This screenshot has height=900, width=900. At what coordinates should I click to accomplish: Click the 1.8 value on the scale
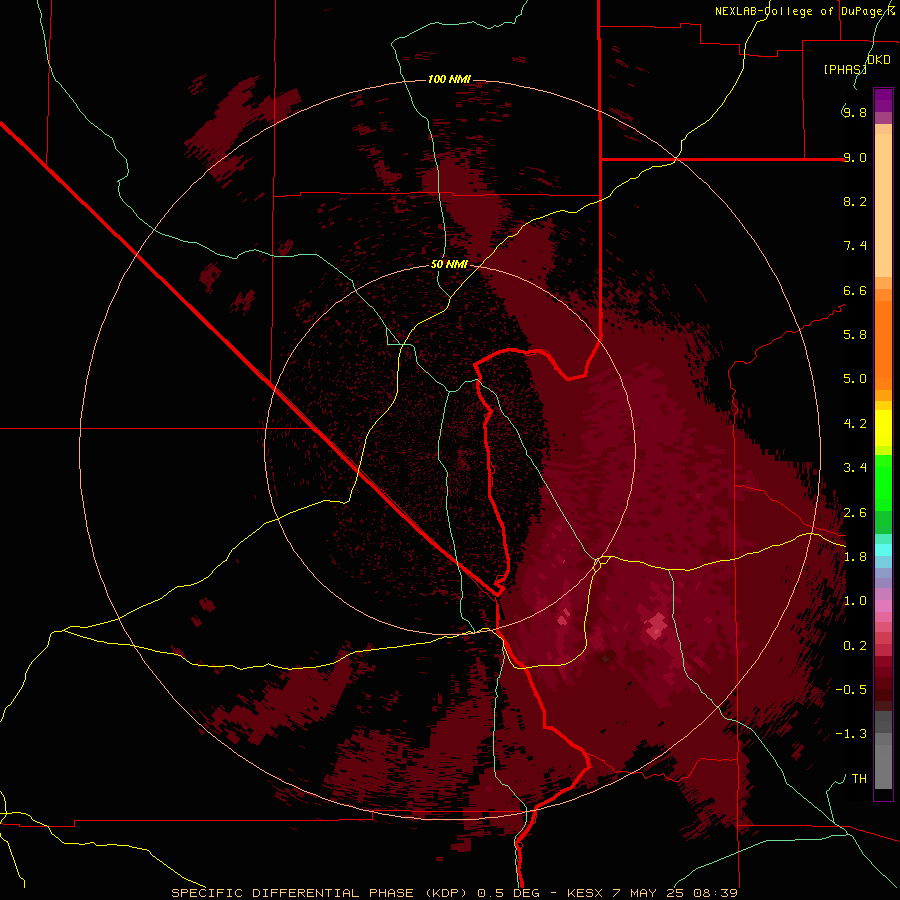[855, 557]
